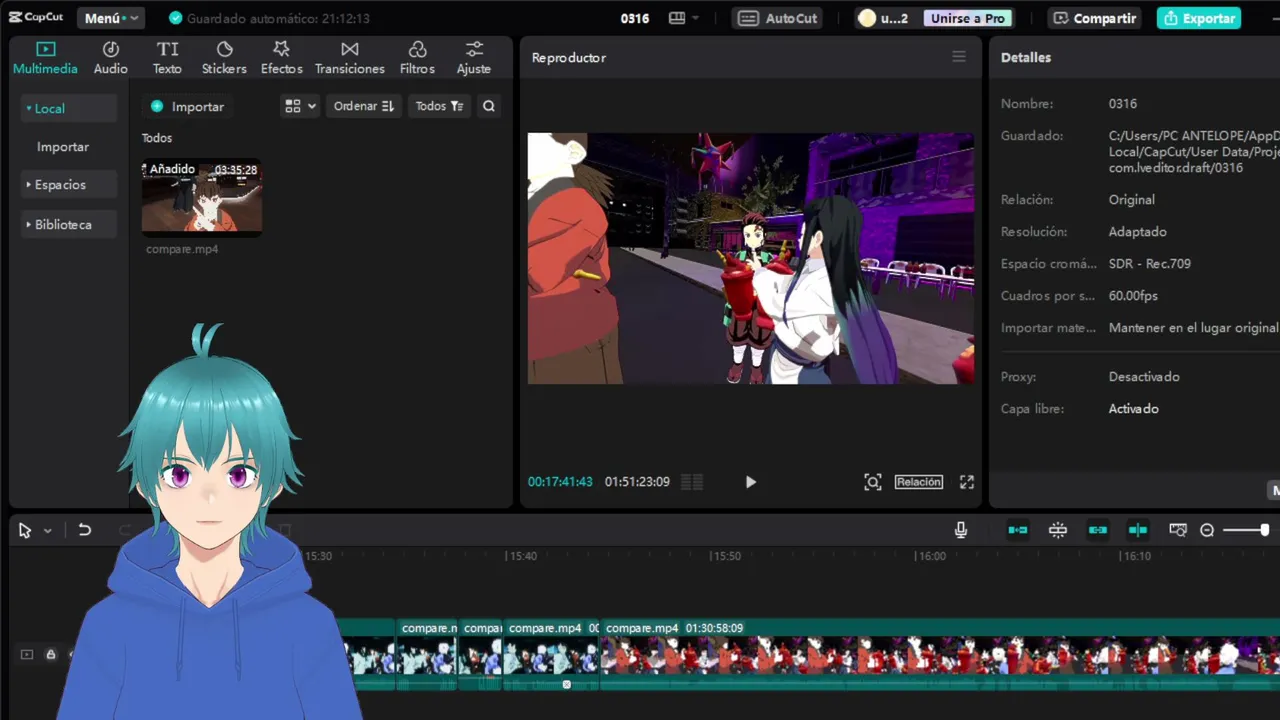The height and width of the screenshot is (720, 1280).
Task: Select the compare.mp4 clip labeled 01:30:58:09
Action: (x=939, y=654)
